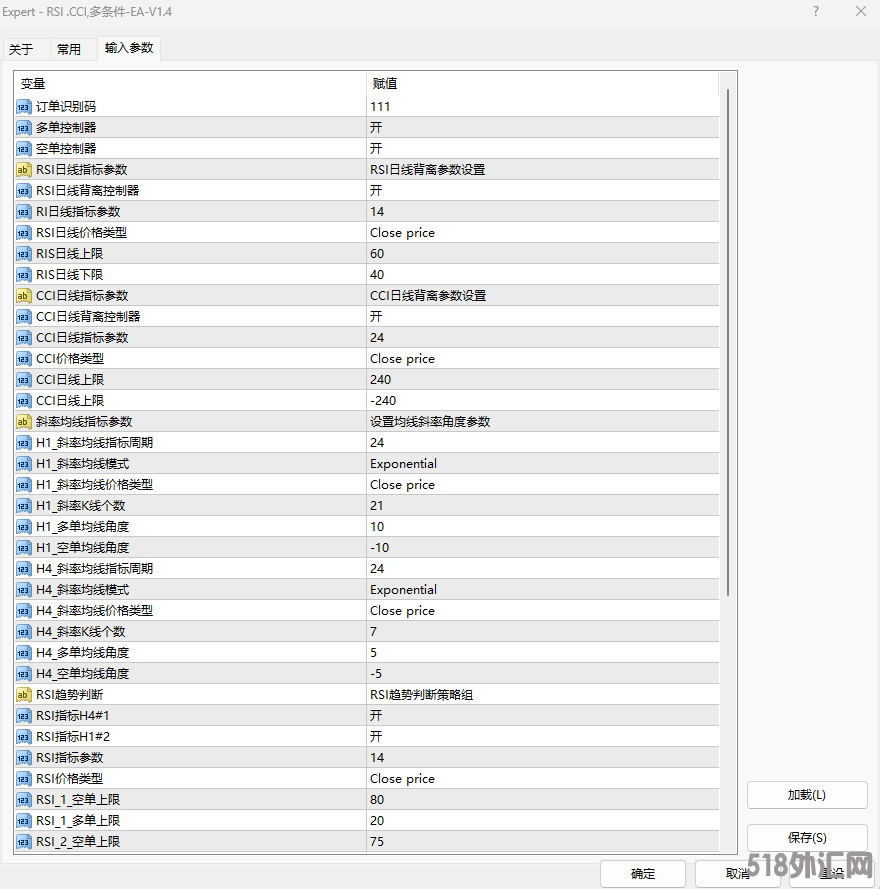This screenshot has height=889, width=880.
Task: Select the text RSI日线背离参数设置
Action: (428, 170)
